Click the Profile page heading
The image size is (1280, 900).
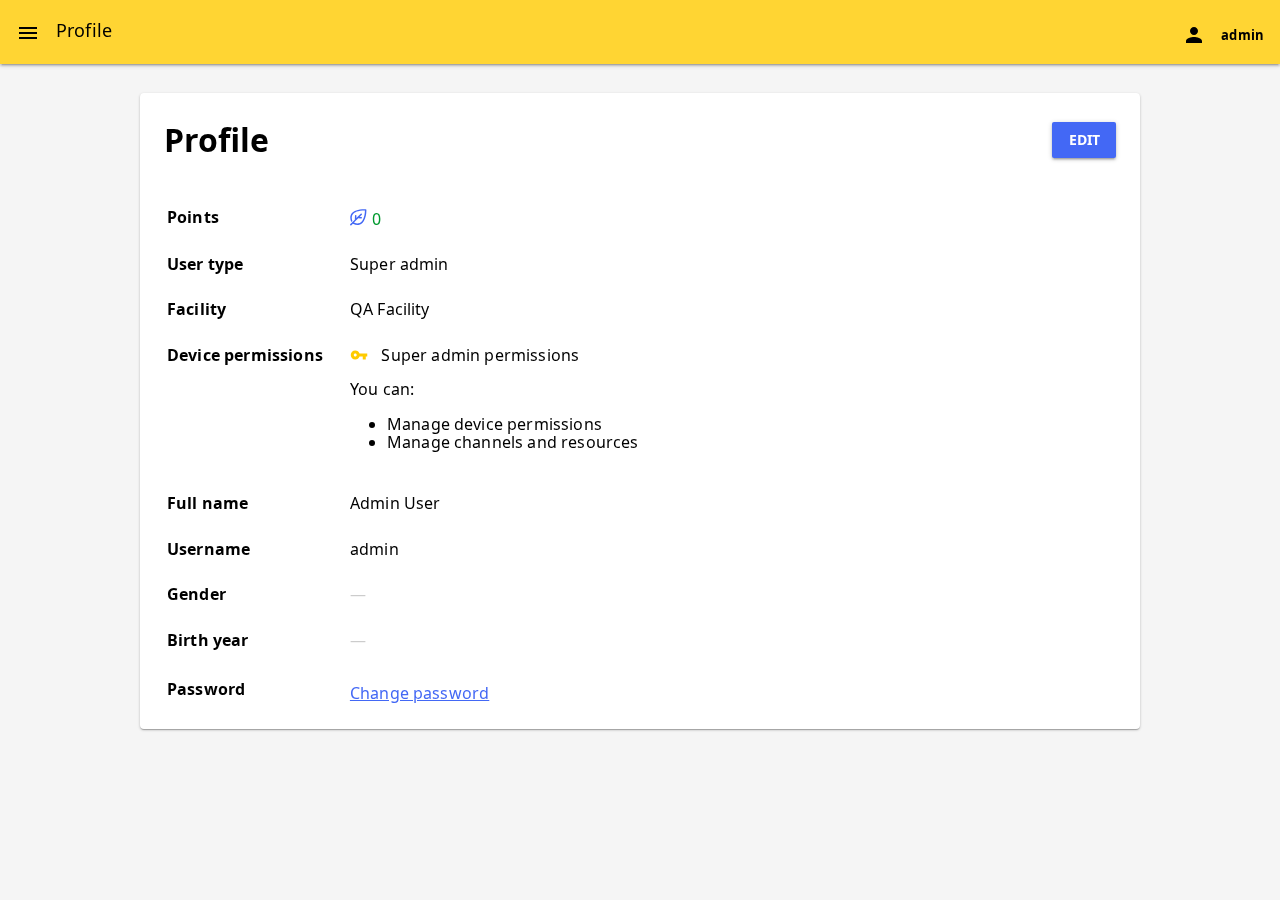coord(216,140)
